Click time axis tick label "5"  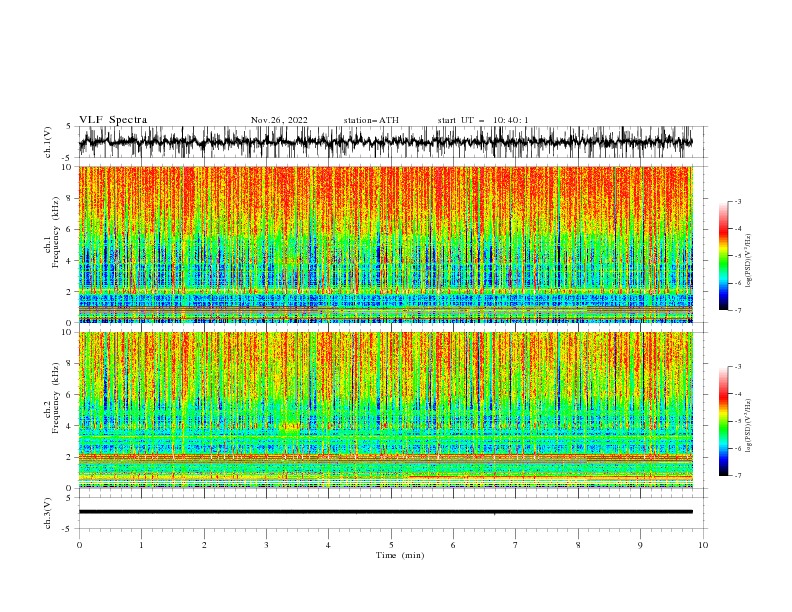[391, 545]
